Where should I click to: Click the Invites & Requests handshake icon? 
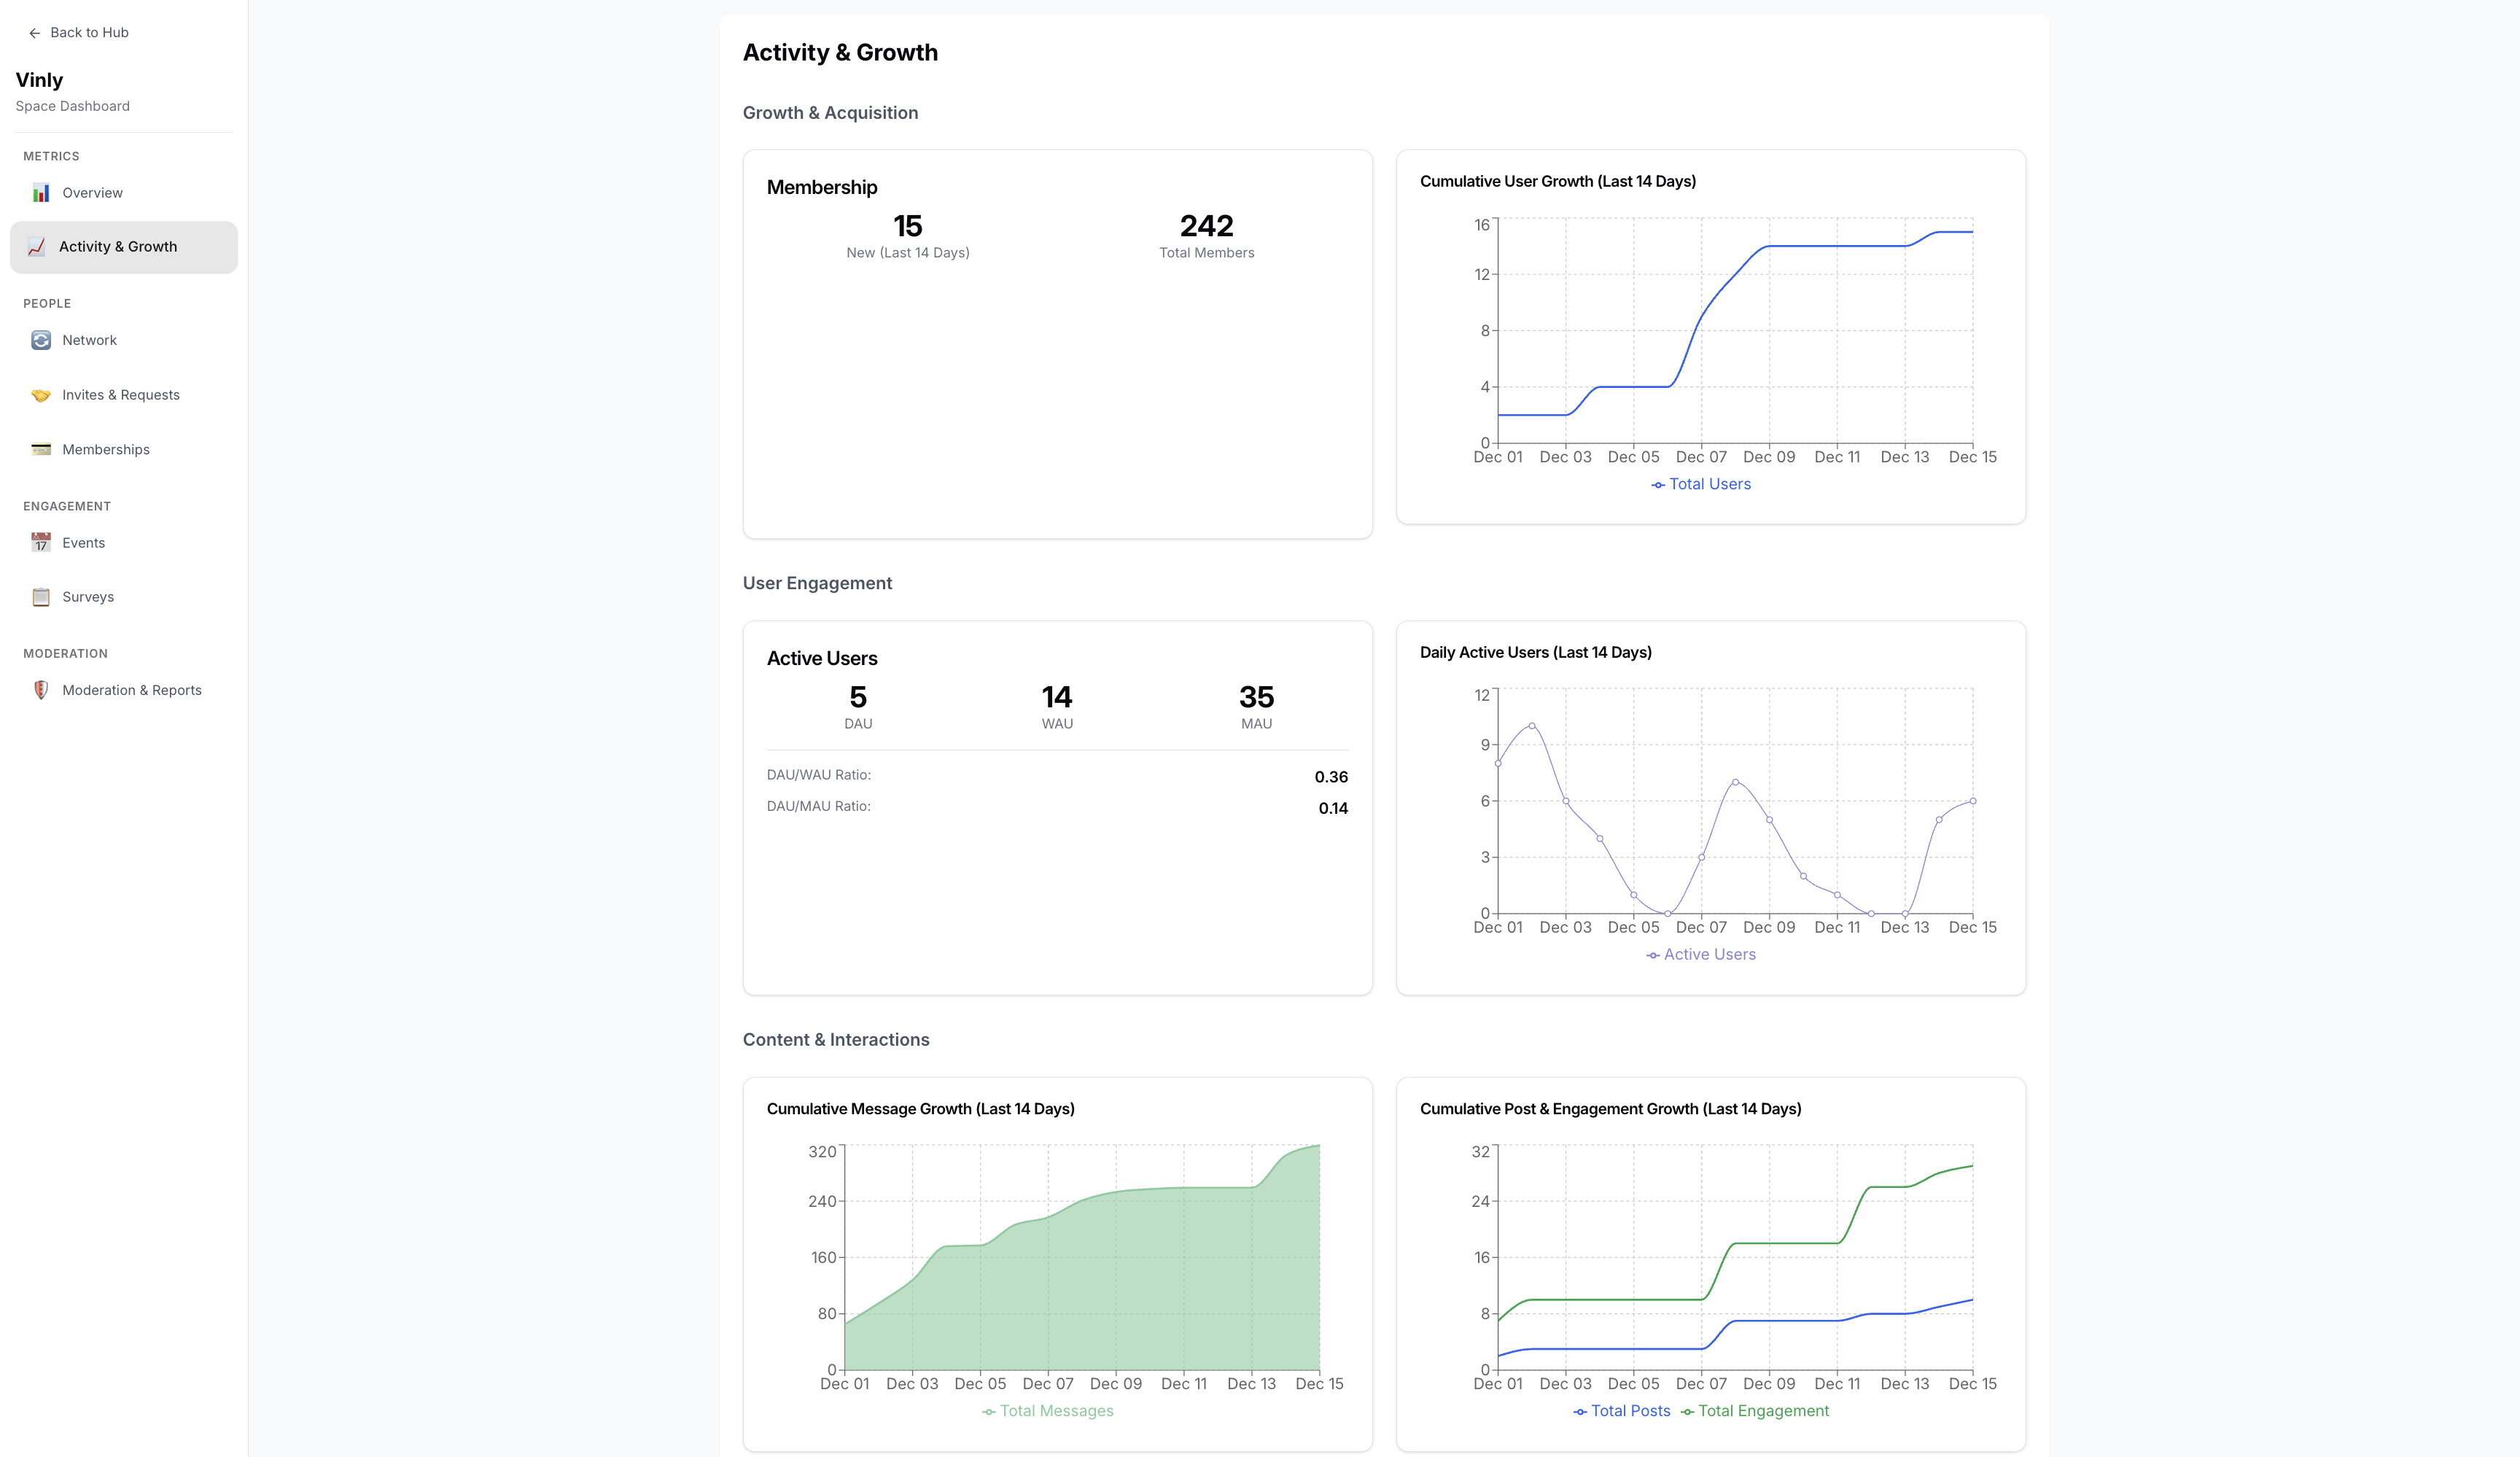coord(41,395)
